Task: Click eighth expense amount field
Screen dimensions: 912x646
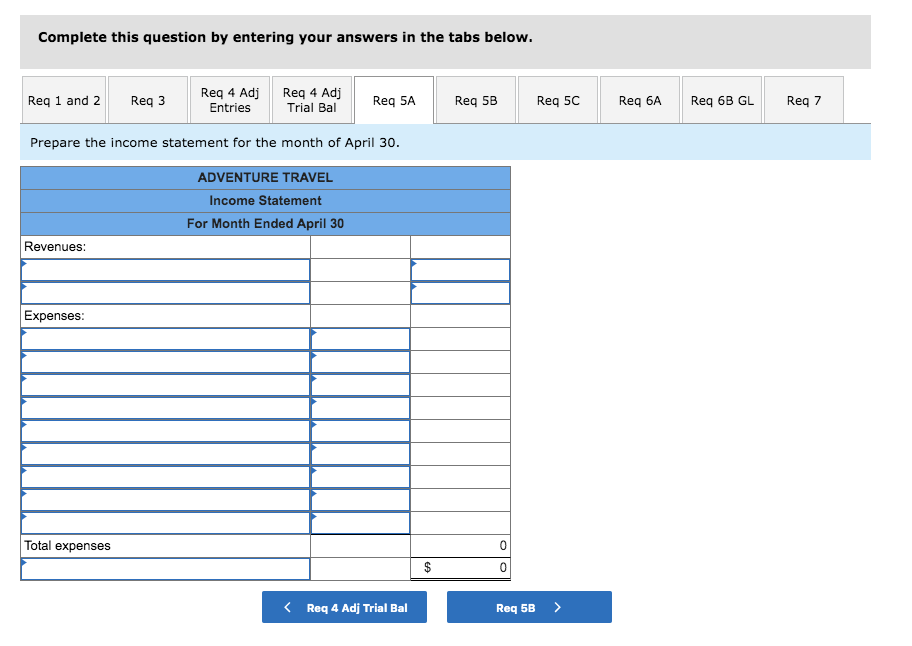Action: (360, 500)
